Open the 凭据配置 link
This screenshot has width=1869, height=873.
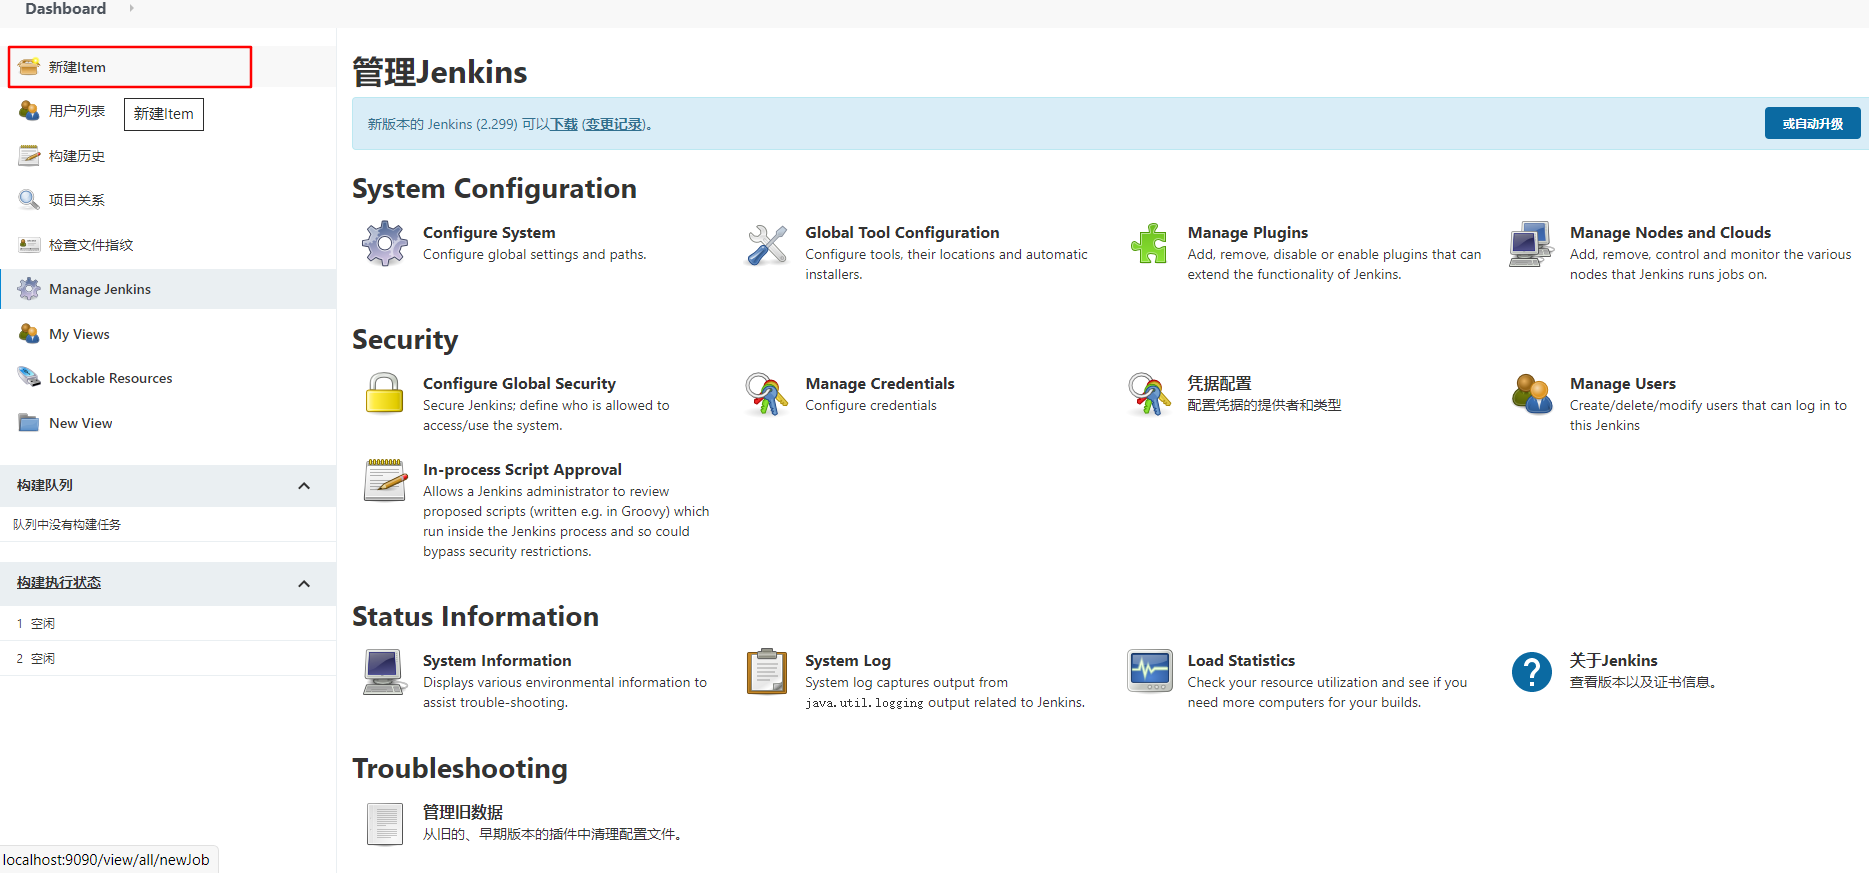click(1219, 383)
